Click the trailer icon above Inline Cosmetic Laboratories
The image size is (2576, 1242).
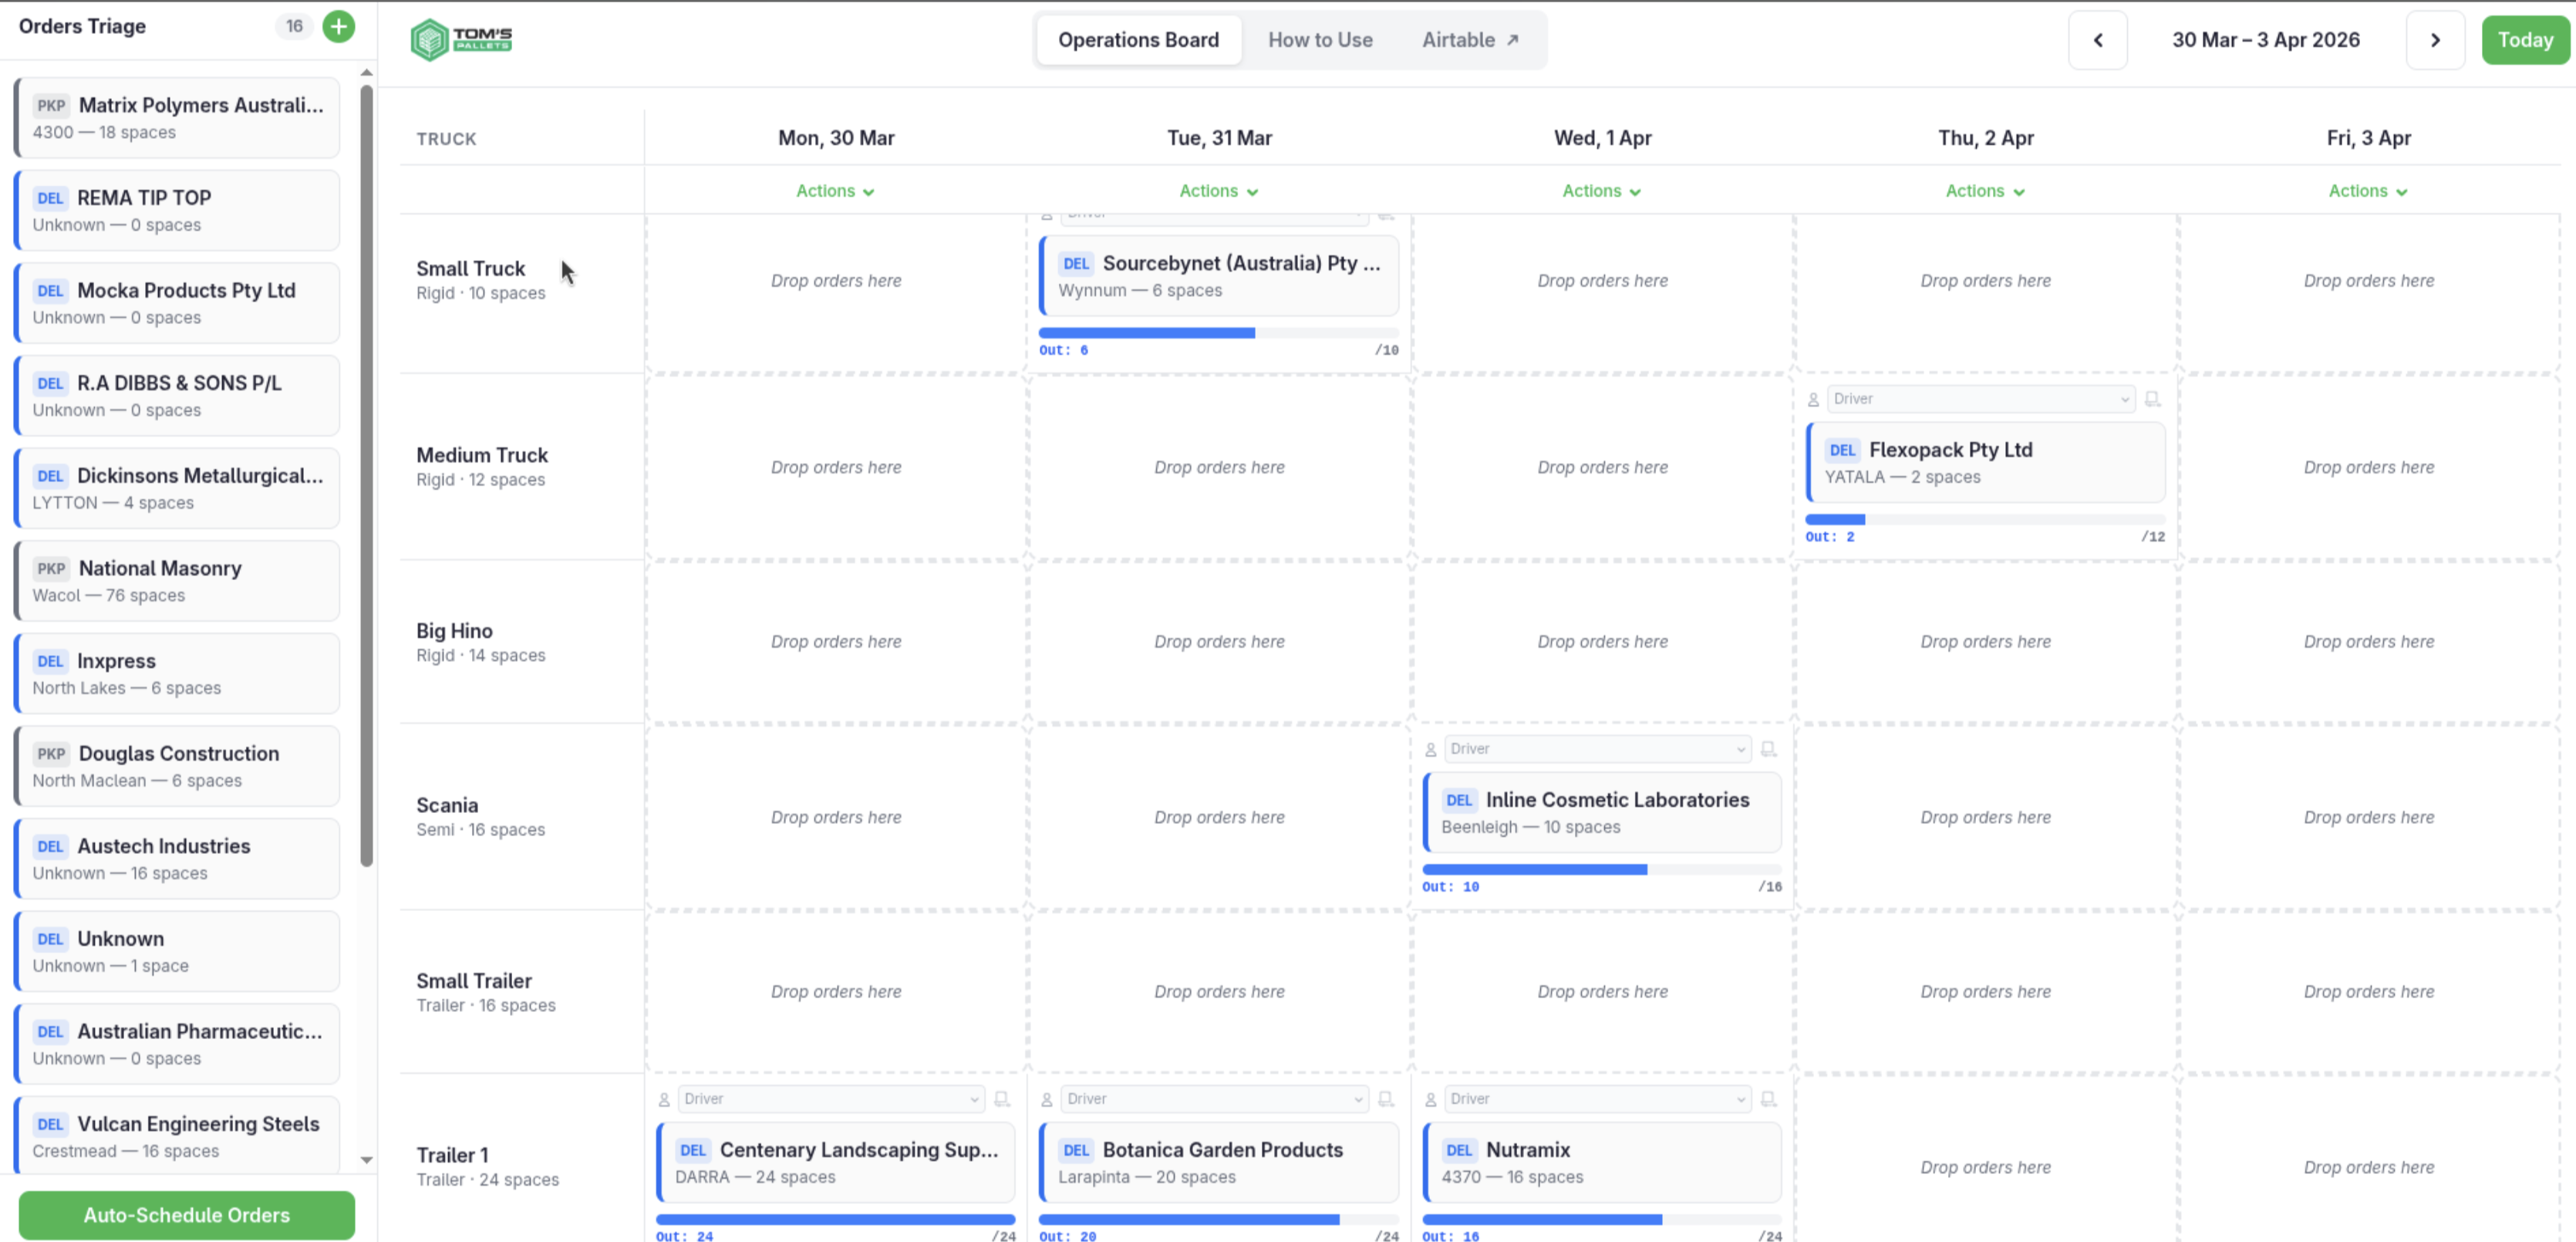tap(1768, 749)
